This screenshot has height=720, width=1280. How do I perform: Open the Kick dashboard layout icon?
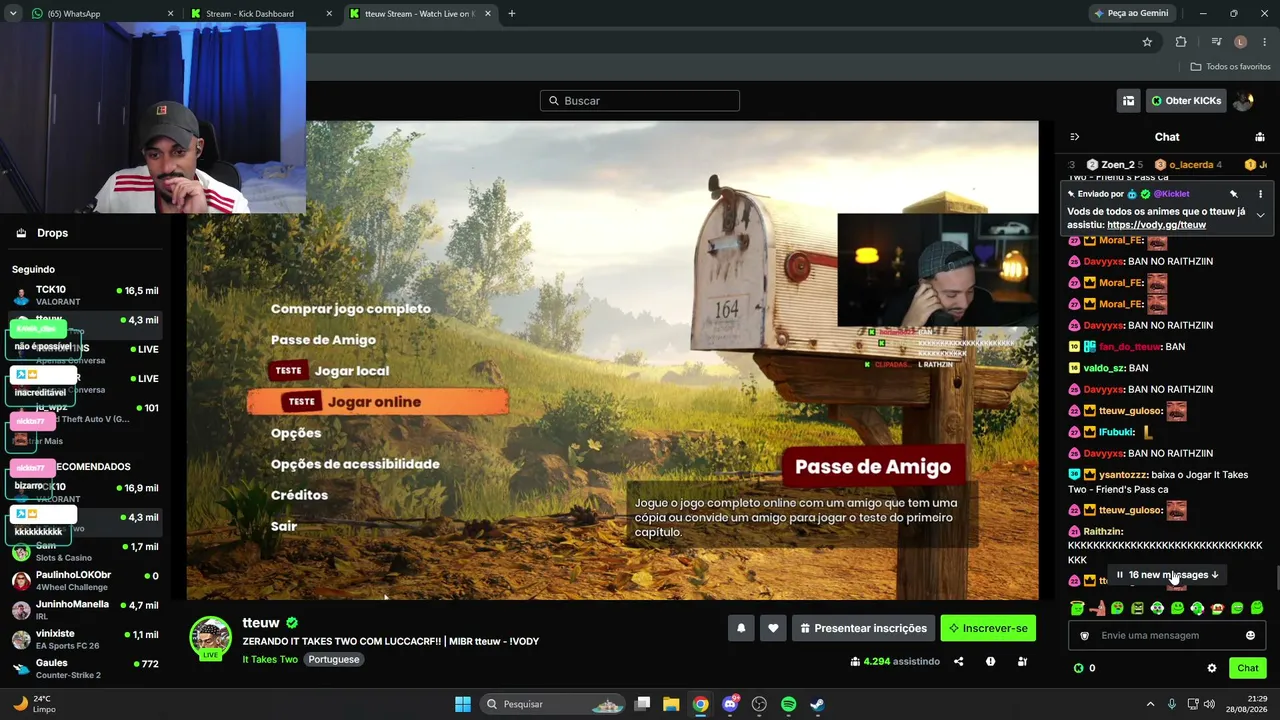click(x=1129, y=101)
